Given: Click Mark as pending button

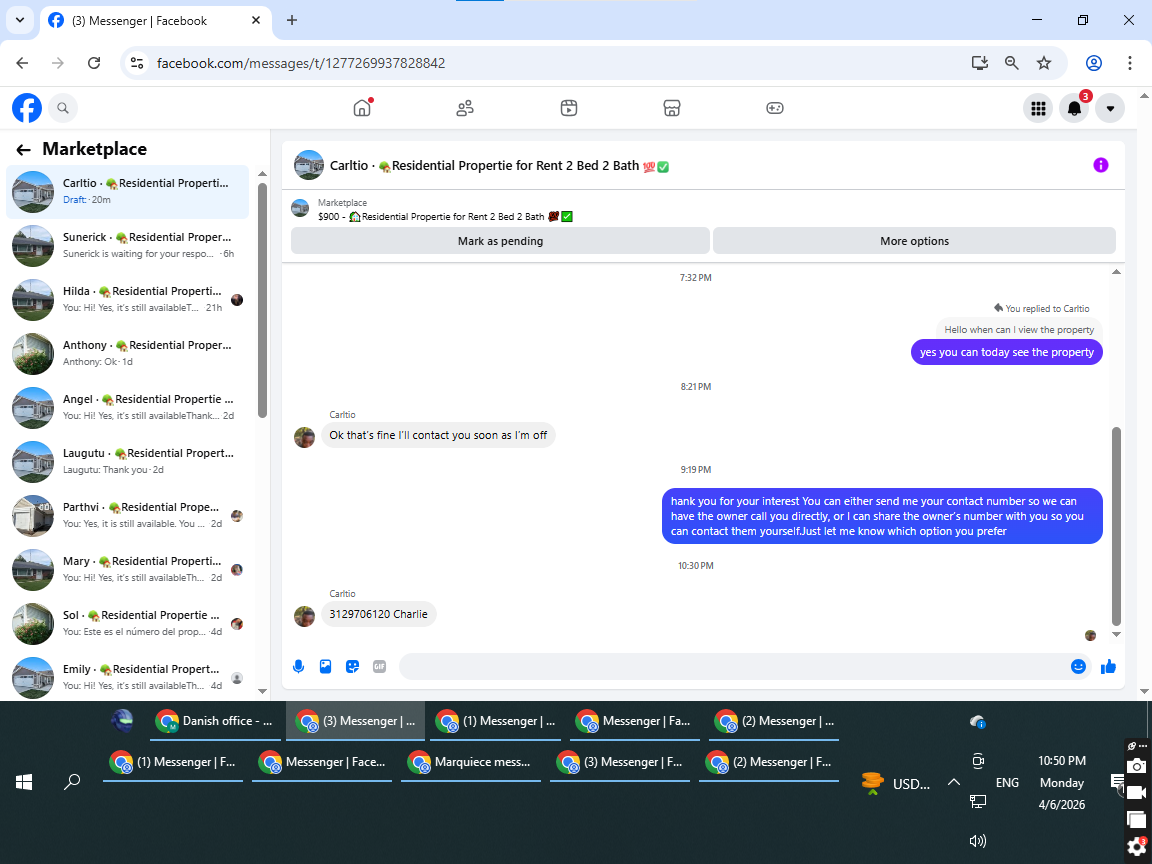Looking at the screenshot, I should (x=500, y=241).
